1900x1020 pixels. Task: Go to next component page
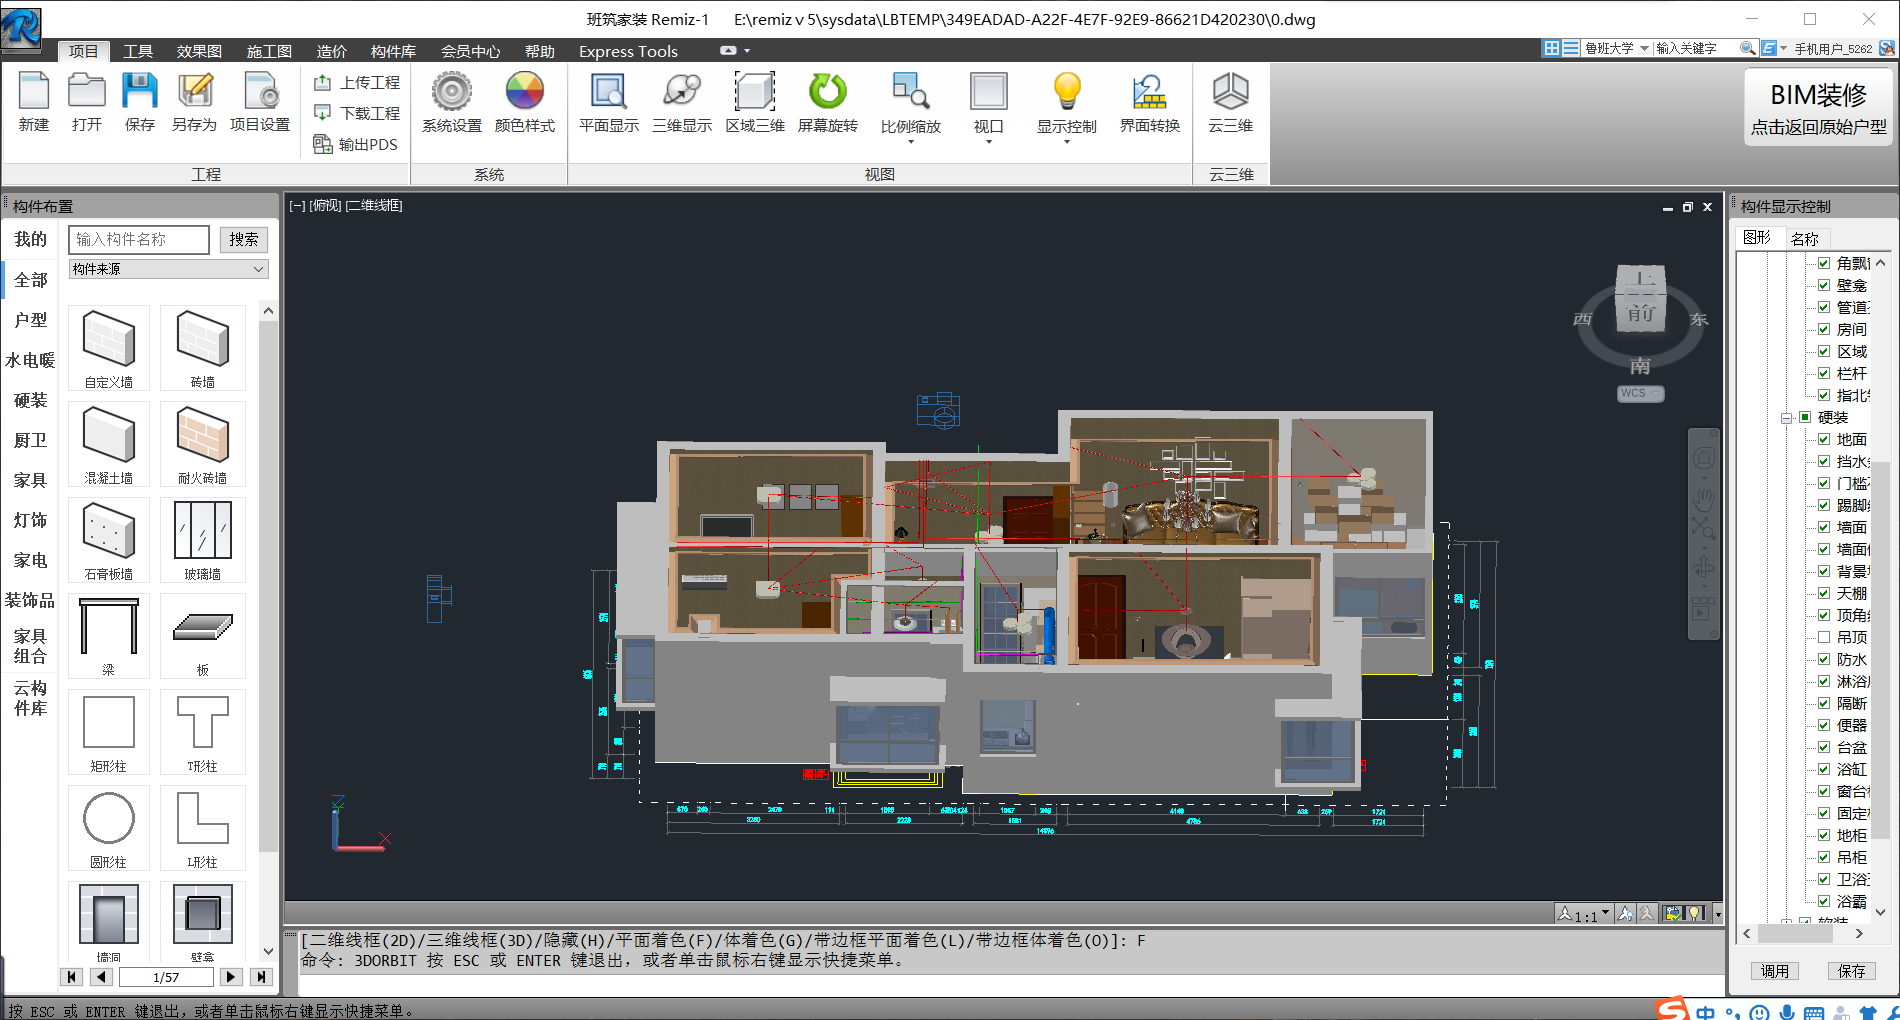tap(230, 977)
